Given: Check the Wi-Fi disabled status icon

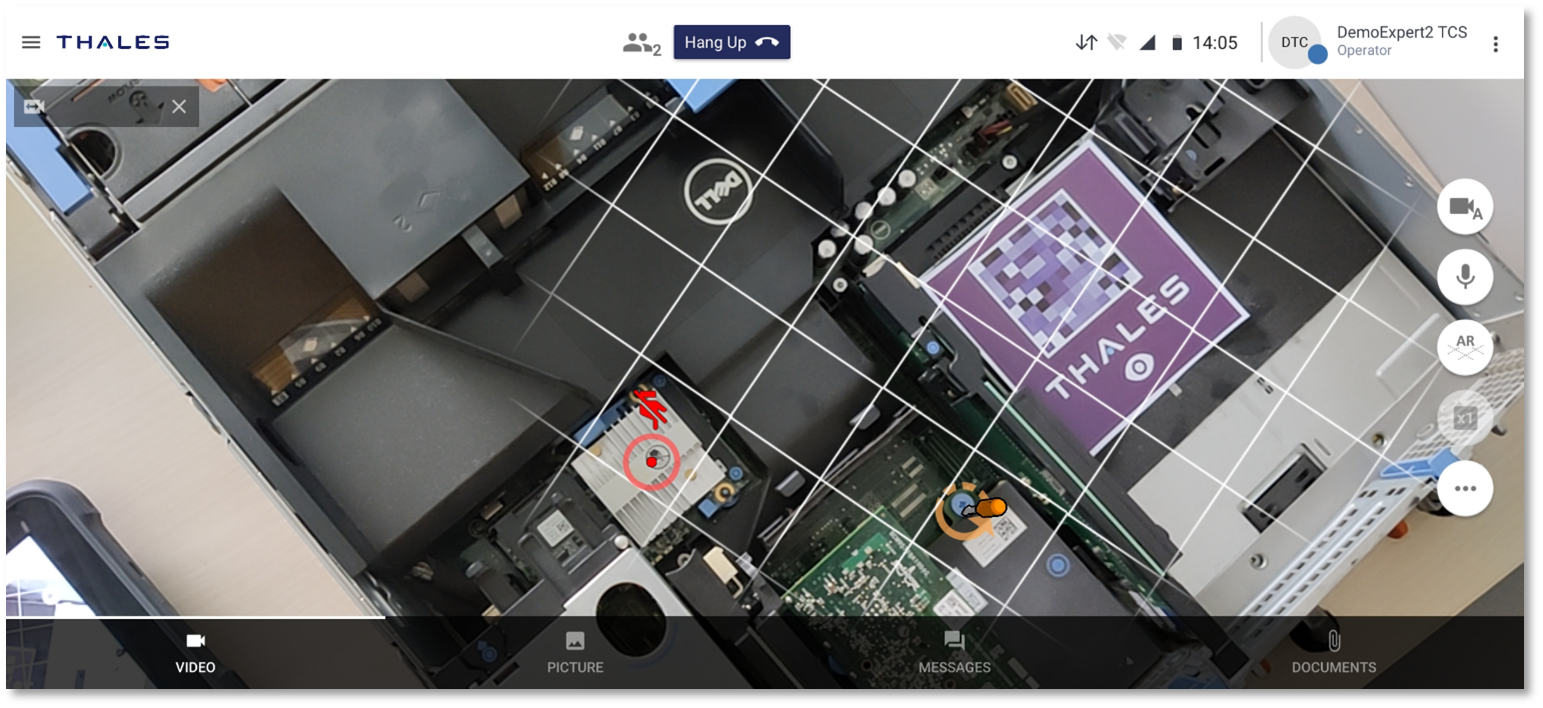Looking at the screenshot, I should point(1117,43).
